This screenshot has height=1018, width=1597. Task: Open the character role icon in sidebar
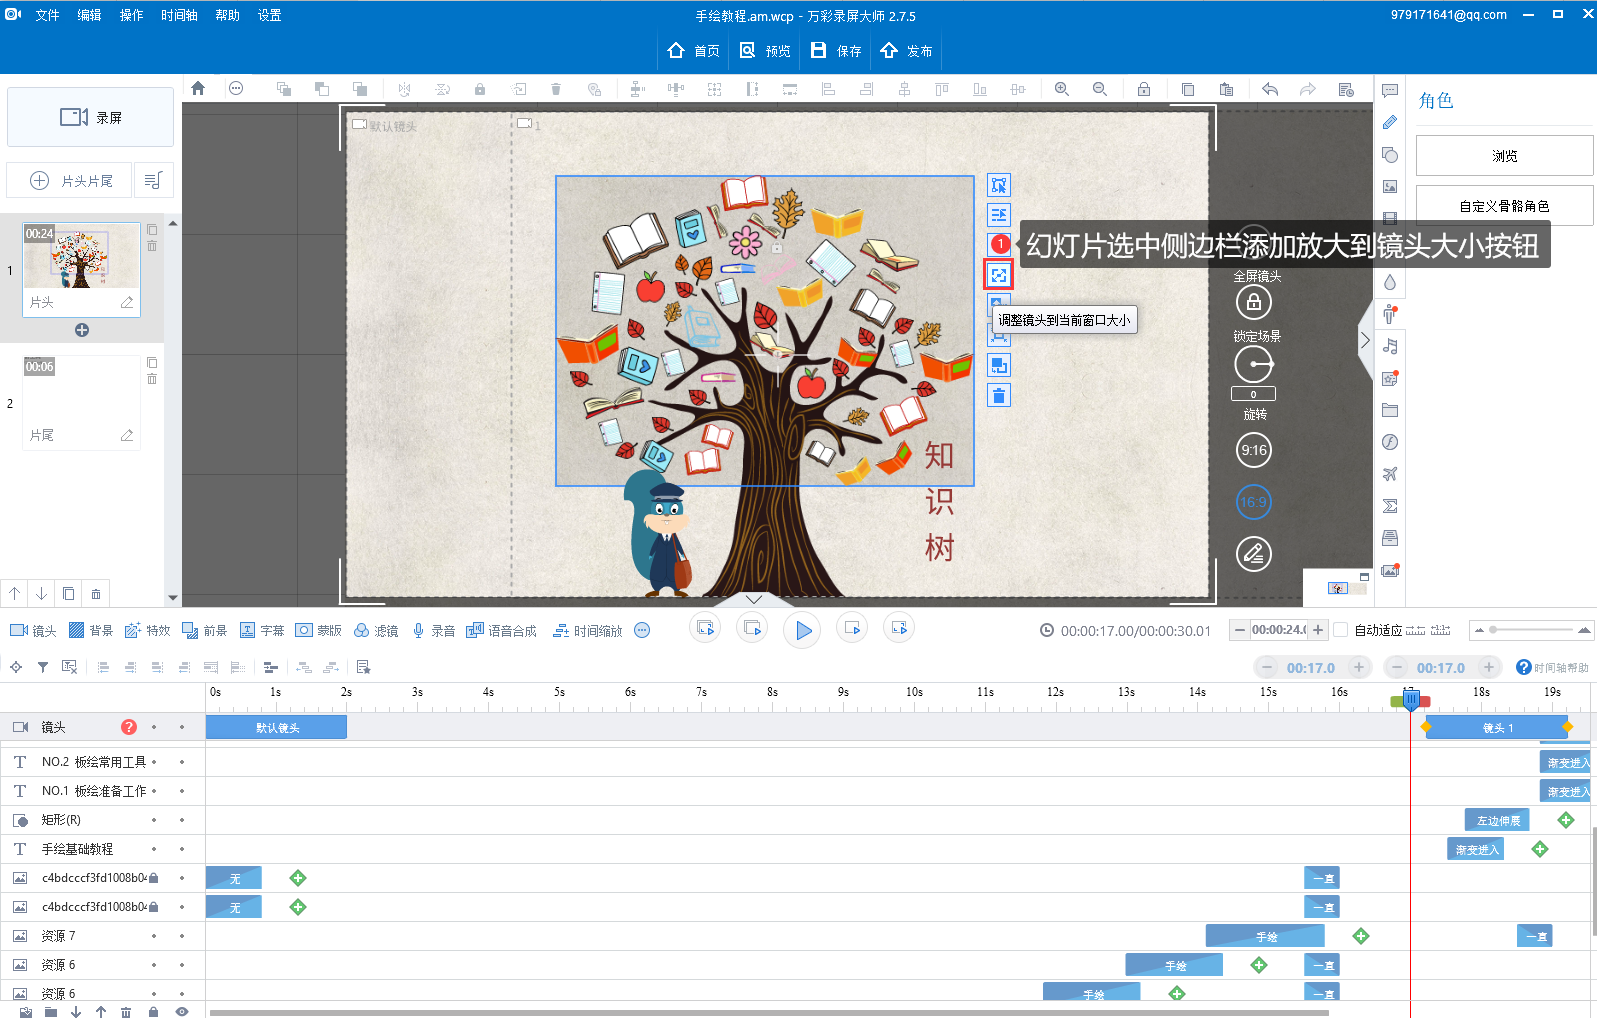(x=1390, y=314)
